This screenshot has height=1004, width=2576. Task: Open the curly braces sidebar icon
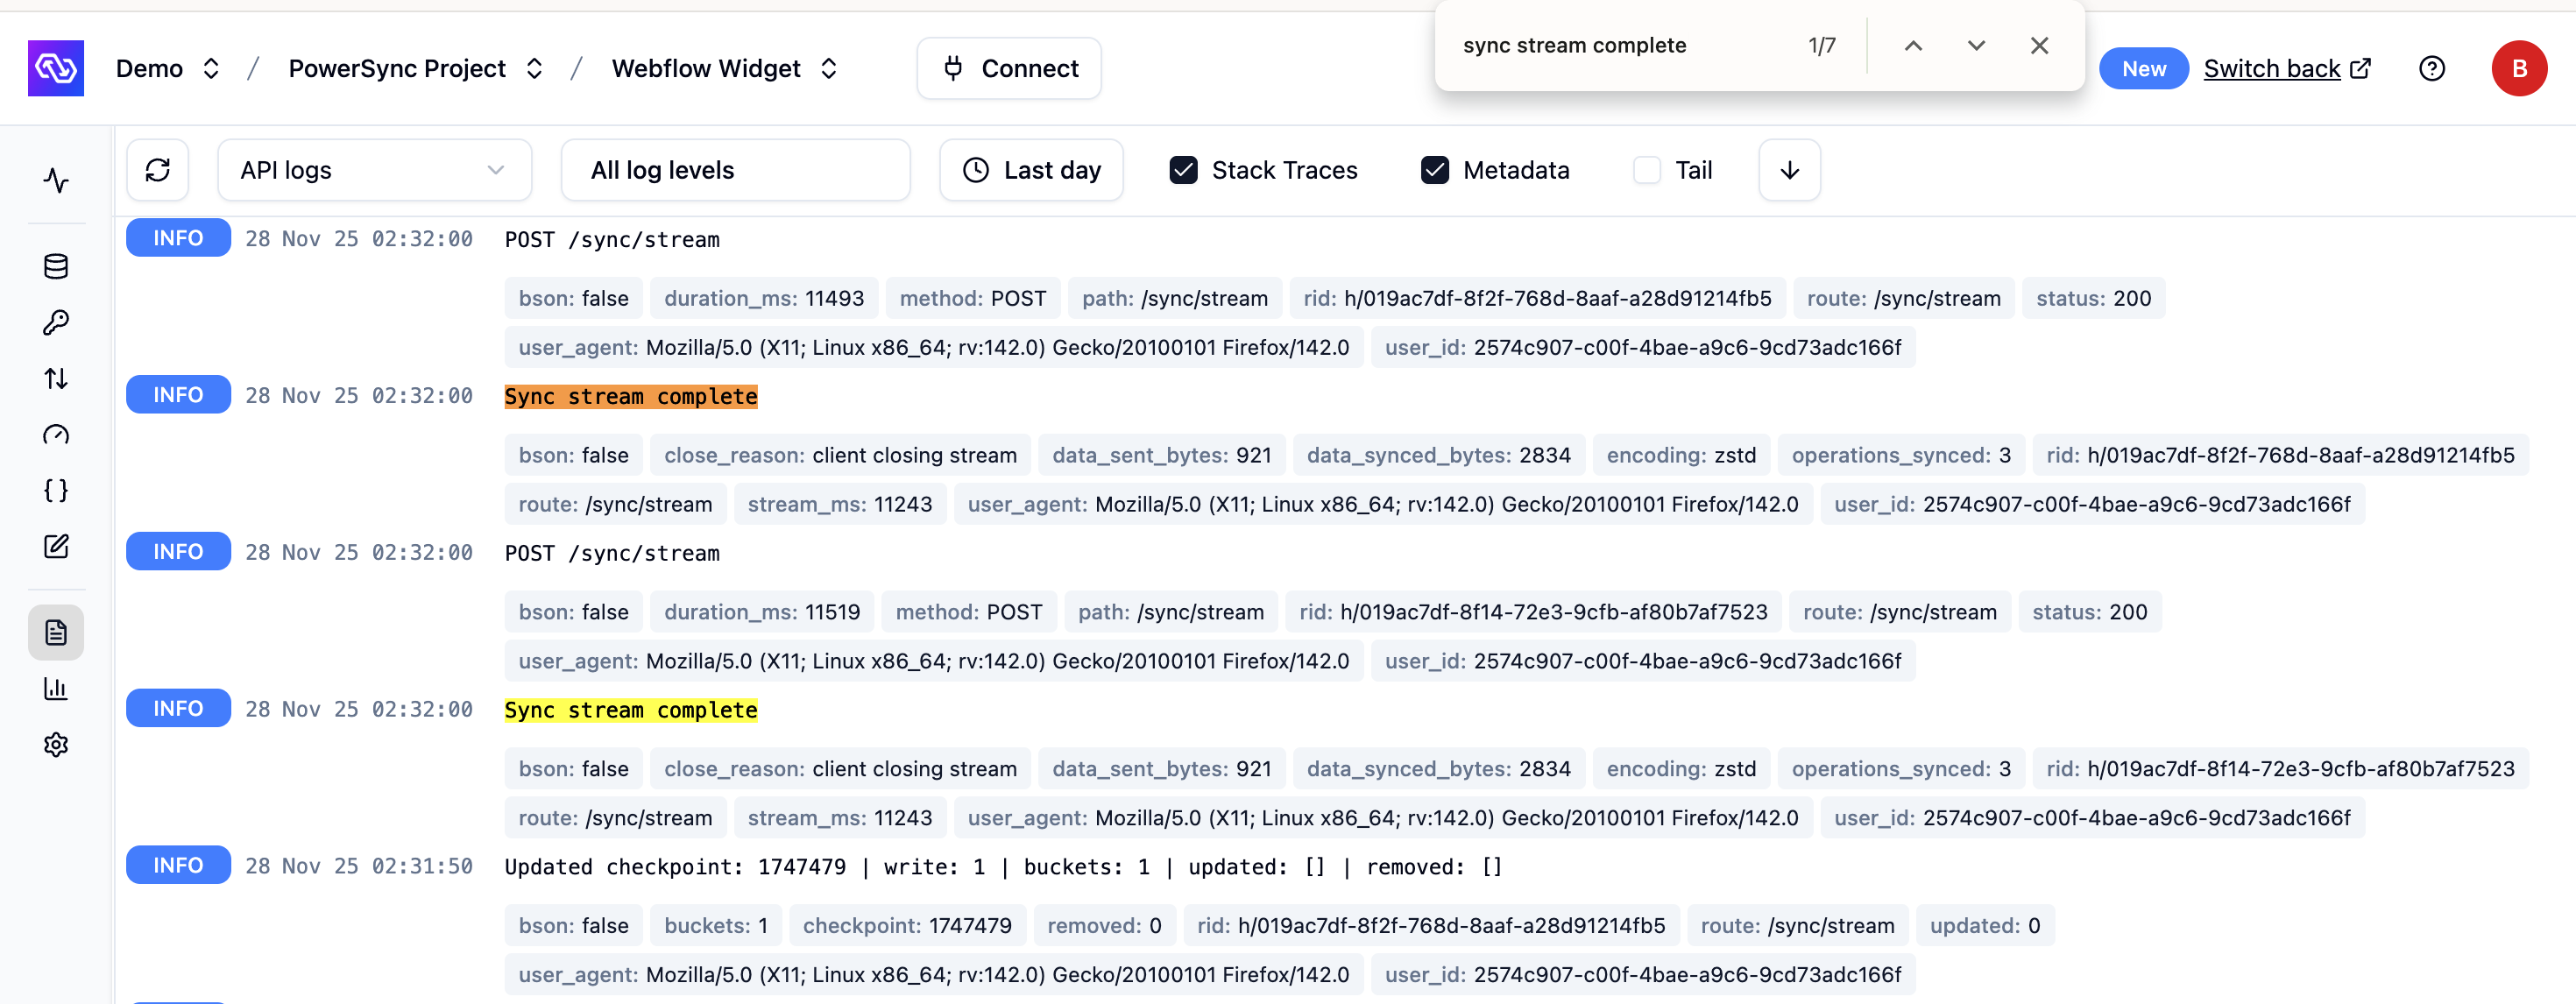pyautogui.click(x=56, y=490)
